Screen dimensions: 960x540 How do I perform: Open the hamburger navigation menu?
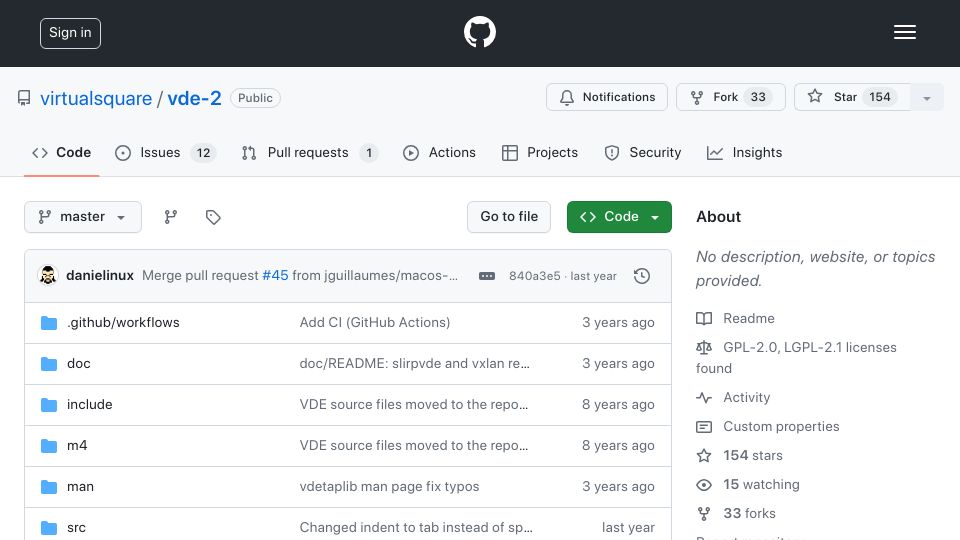coord(904,32)
